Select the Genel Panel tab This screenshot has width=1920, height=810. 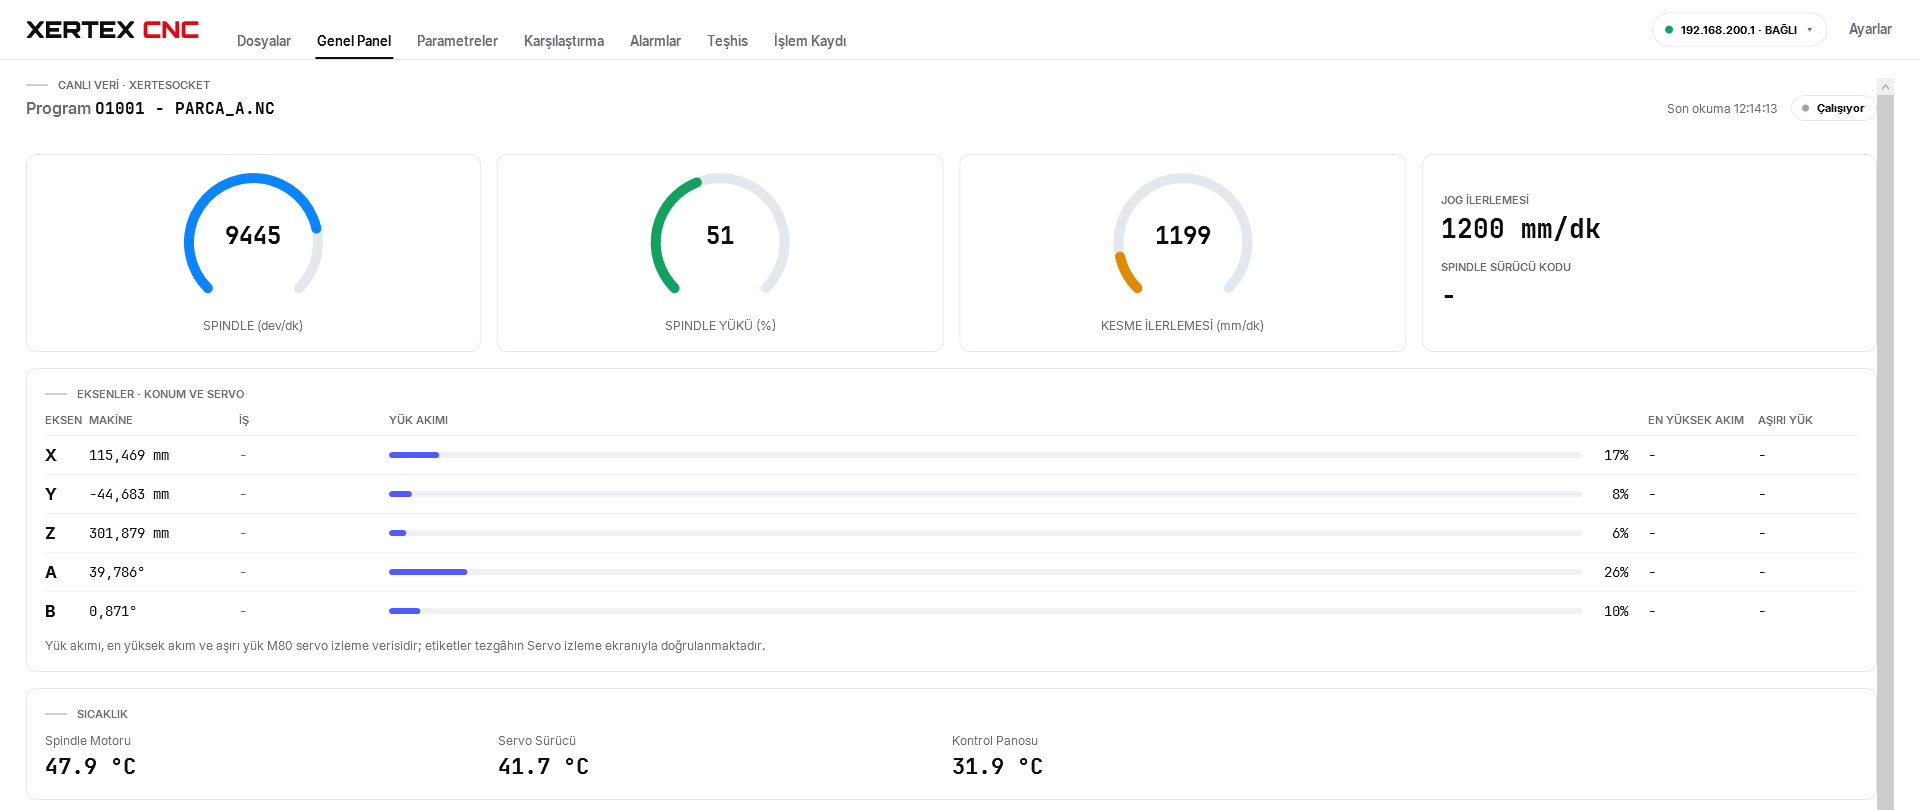[x=354, y=41]
